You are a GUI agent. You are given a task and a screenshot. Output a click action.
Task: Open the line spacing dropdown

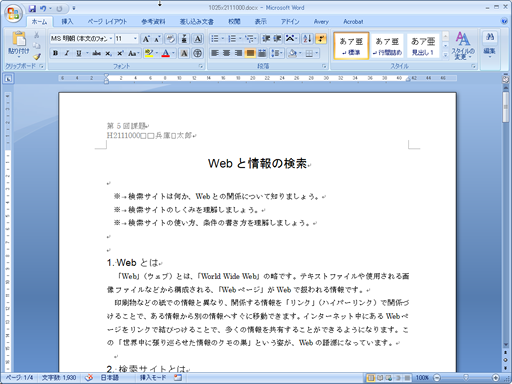(277, 53)
